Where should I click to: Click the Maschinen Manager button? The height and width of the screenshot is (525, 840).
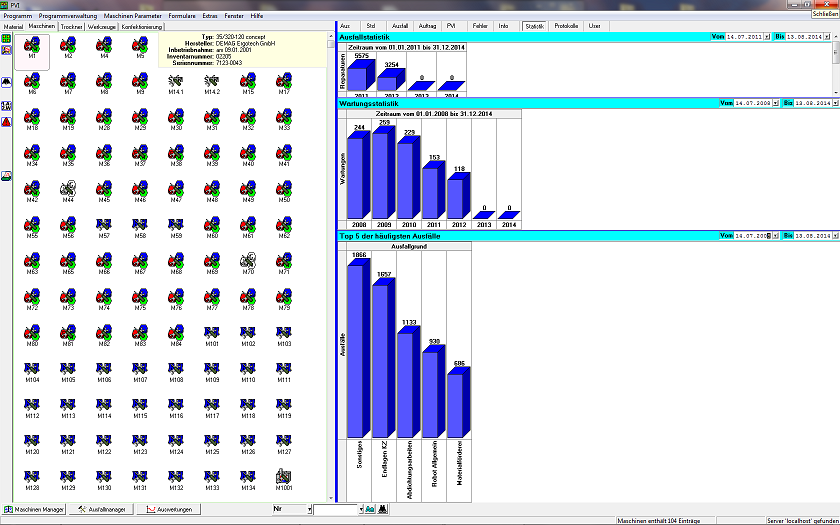pos(35,509)
